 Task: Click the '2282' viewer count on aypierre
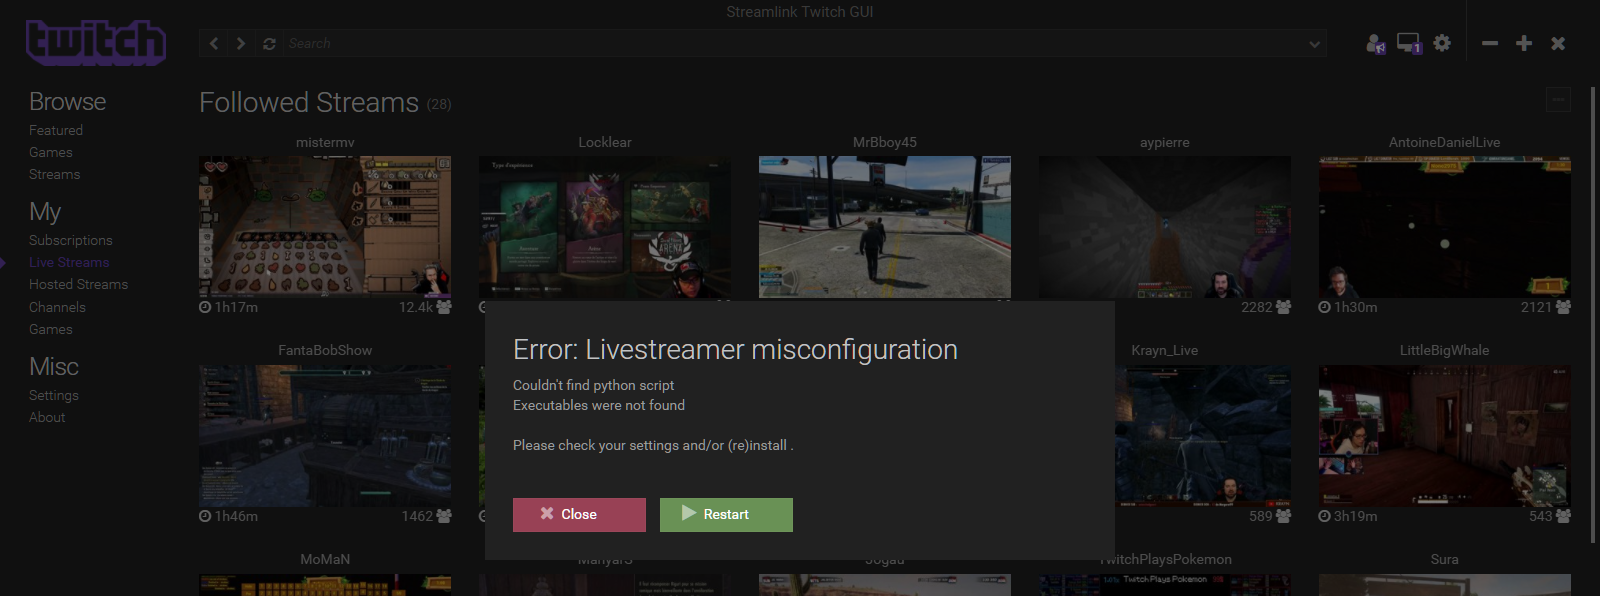[x=1257, y=307]
